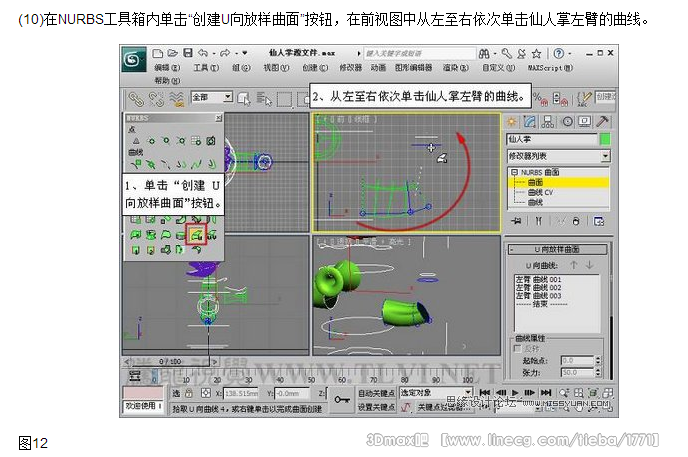Screen dimensions: 688x457
Task: Collapse the NURBS 曲面 stack entry
Action: coord(514,172)
